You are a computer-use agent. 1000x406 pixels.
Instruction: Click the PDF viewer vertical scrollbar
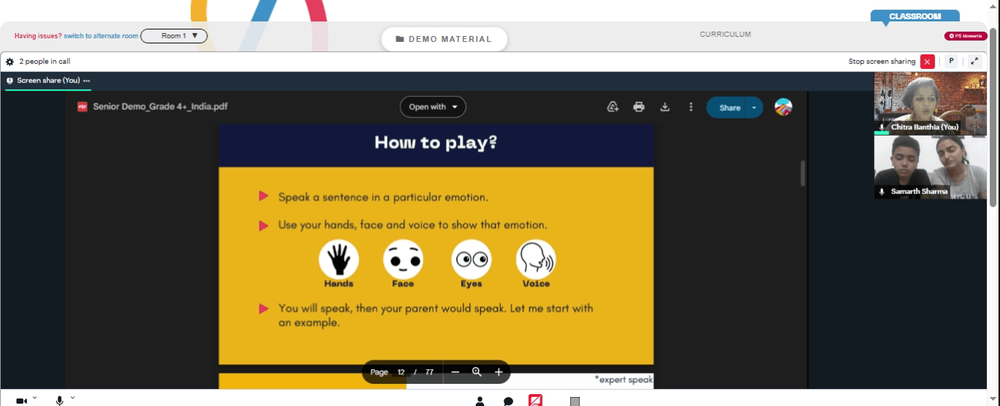click(x=802, y=173)
